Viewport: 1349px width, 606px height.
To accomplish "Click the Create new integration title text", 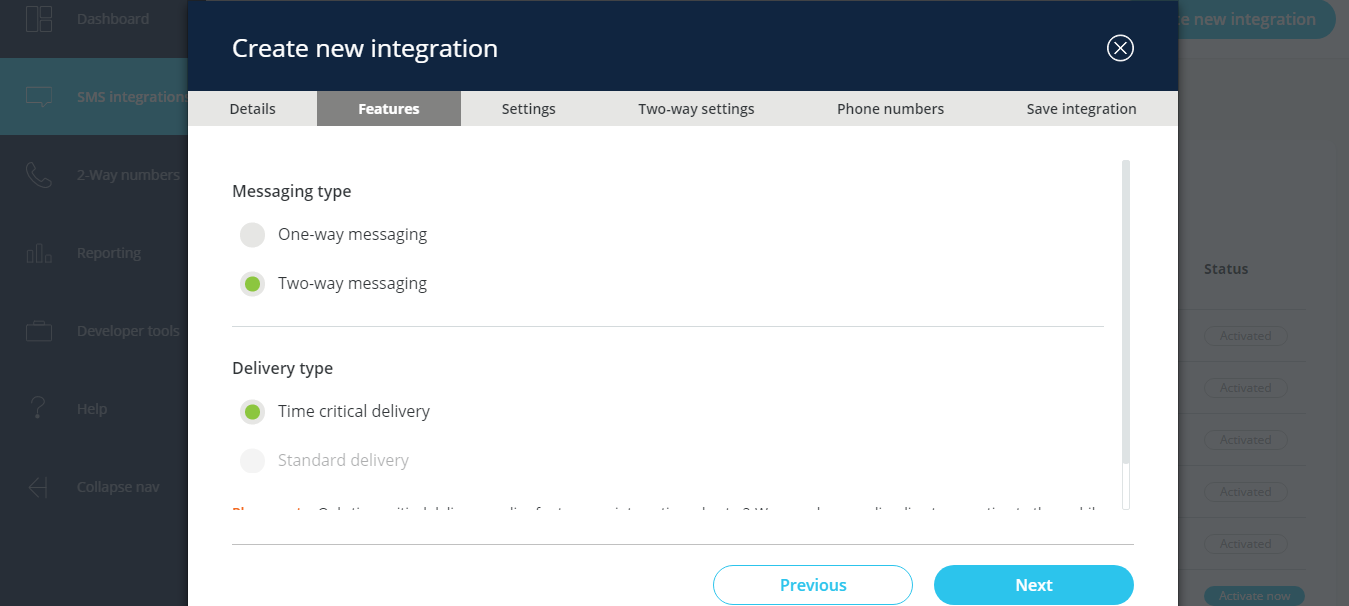I will [x=365, y=48].
